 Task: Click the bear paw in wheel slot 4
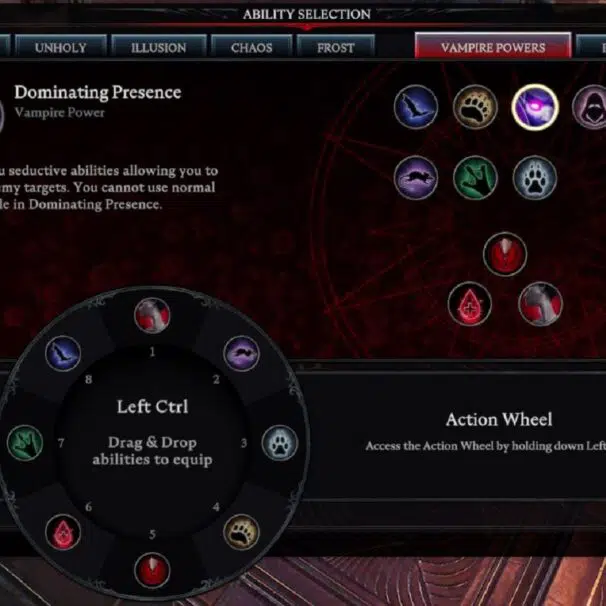[241, 532]
